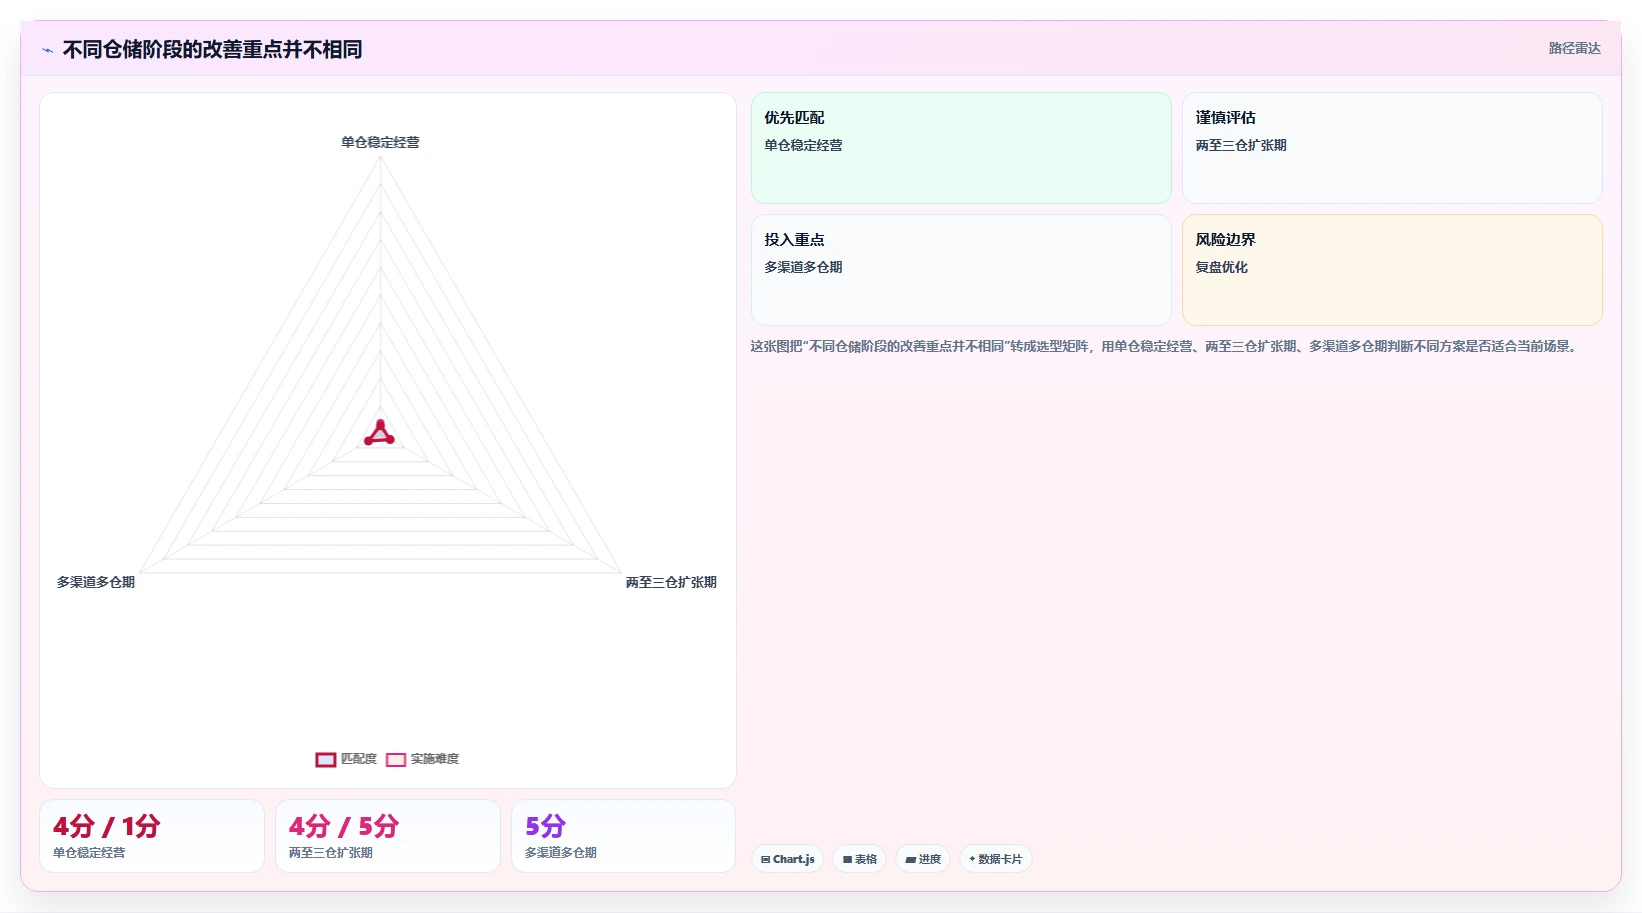Open the 风险边界 card
The image size is (1642, 913).
pos(1392,270)
